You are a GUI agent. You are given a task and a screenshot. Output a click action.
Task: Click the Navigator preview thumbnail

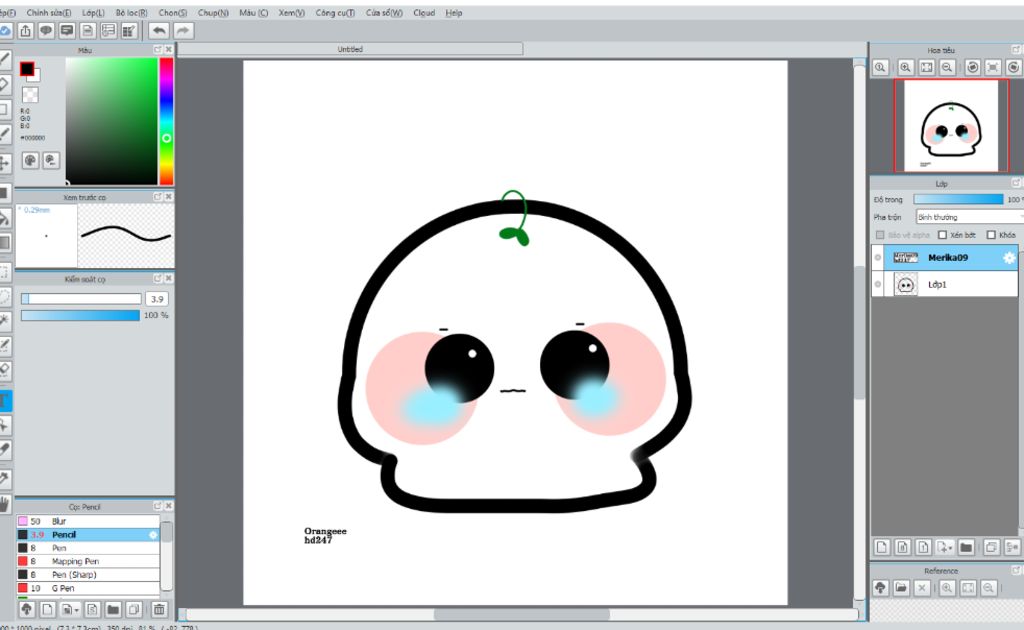pos(951,126)
